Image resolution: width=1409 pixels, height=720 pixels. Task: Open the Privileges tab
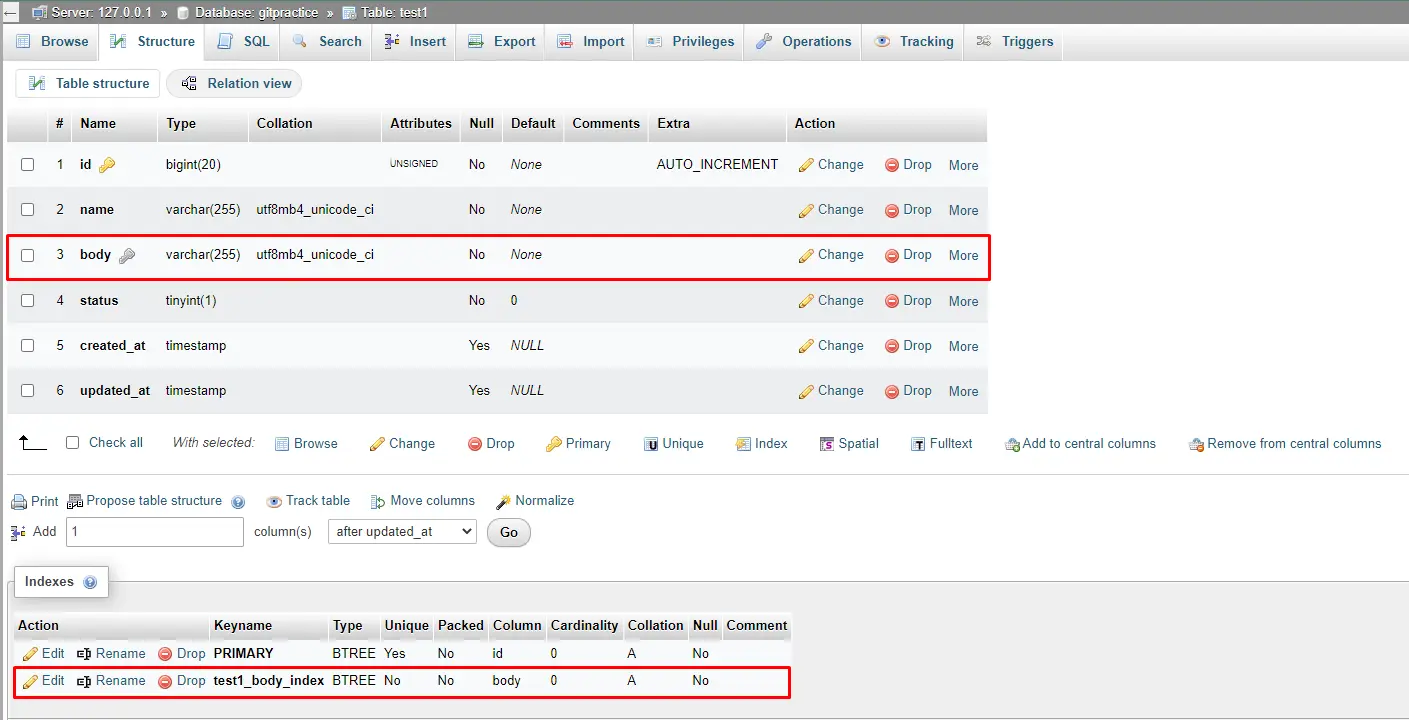click(690, 41)
